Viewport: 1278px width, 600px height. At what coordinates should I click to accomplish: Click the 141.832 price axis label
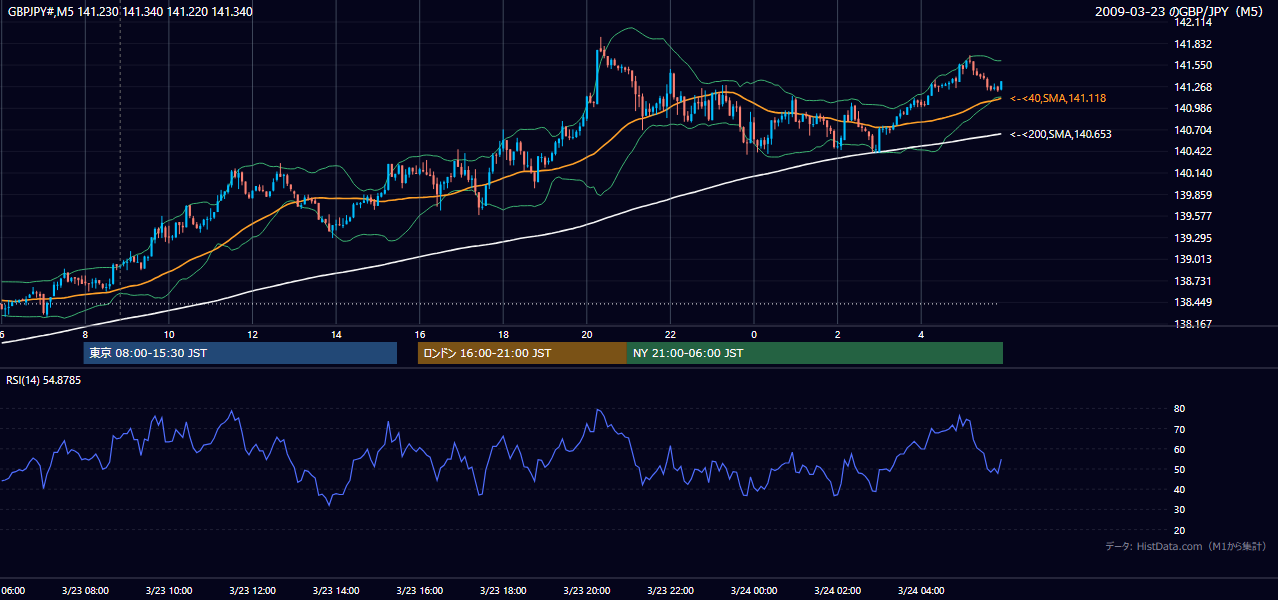tap(1193, 44)
